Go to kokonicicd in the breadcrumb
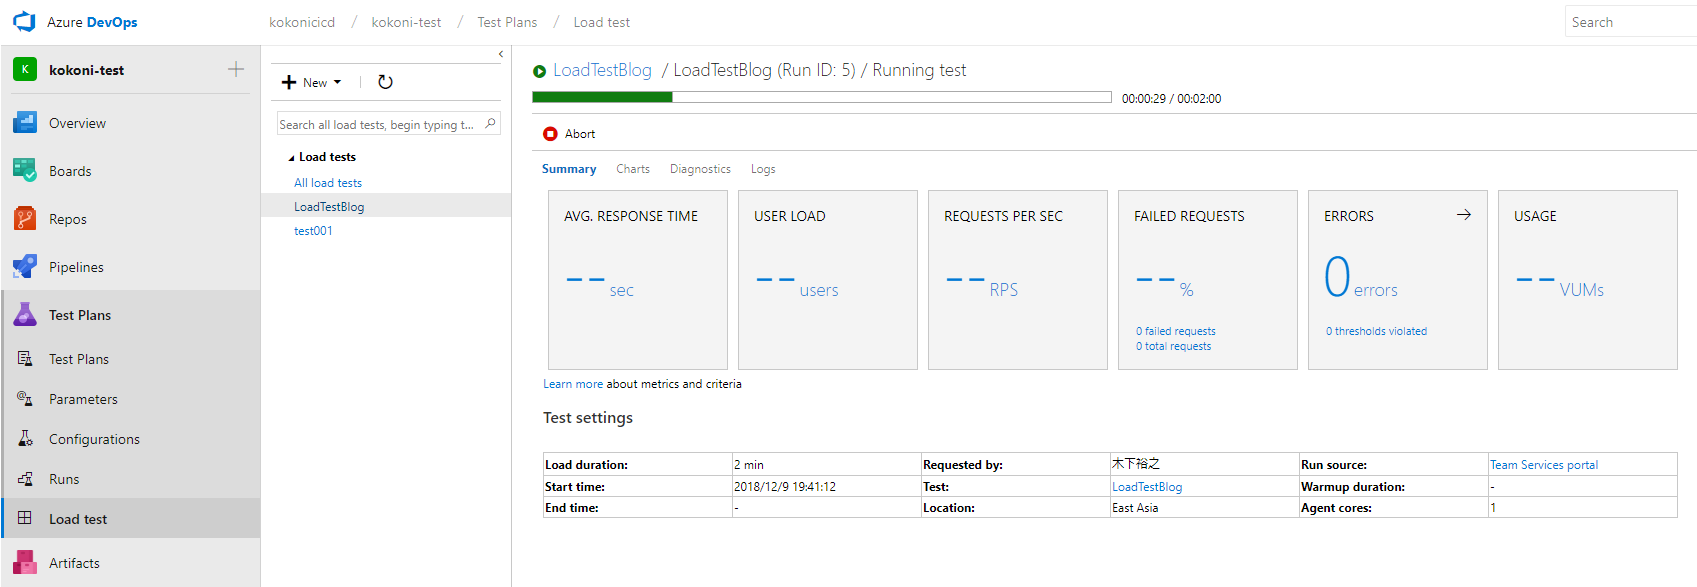The height and width of the screenshot is (587, 1697). tap(302, 22)
